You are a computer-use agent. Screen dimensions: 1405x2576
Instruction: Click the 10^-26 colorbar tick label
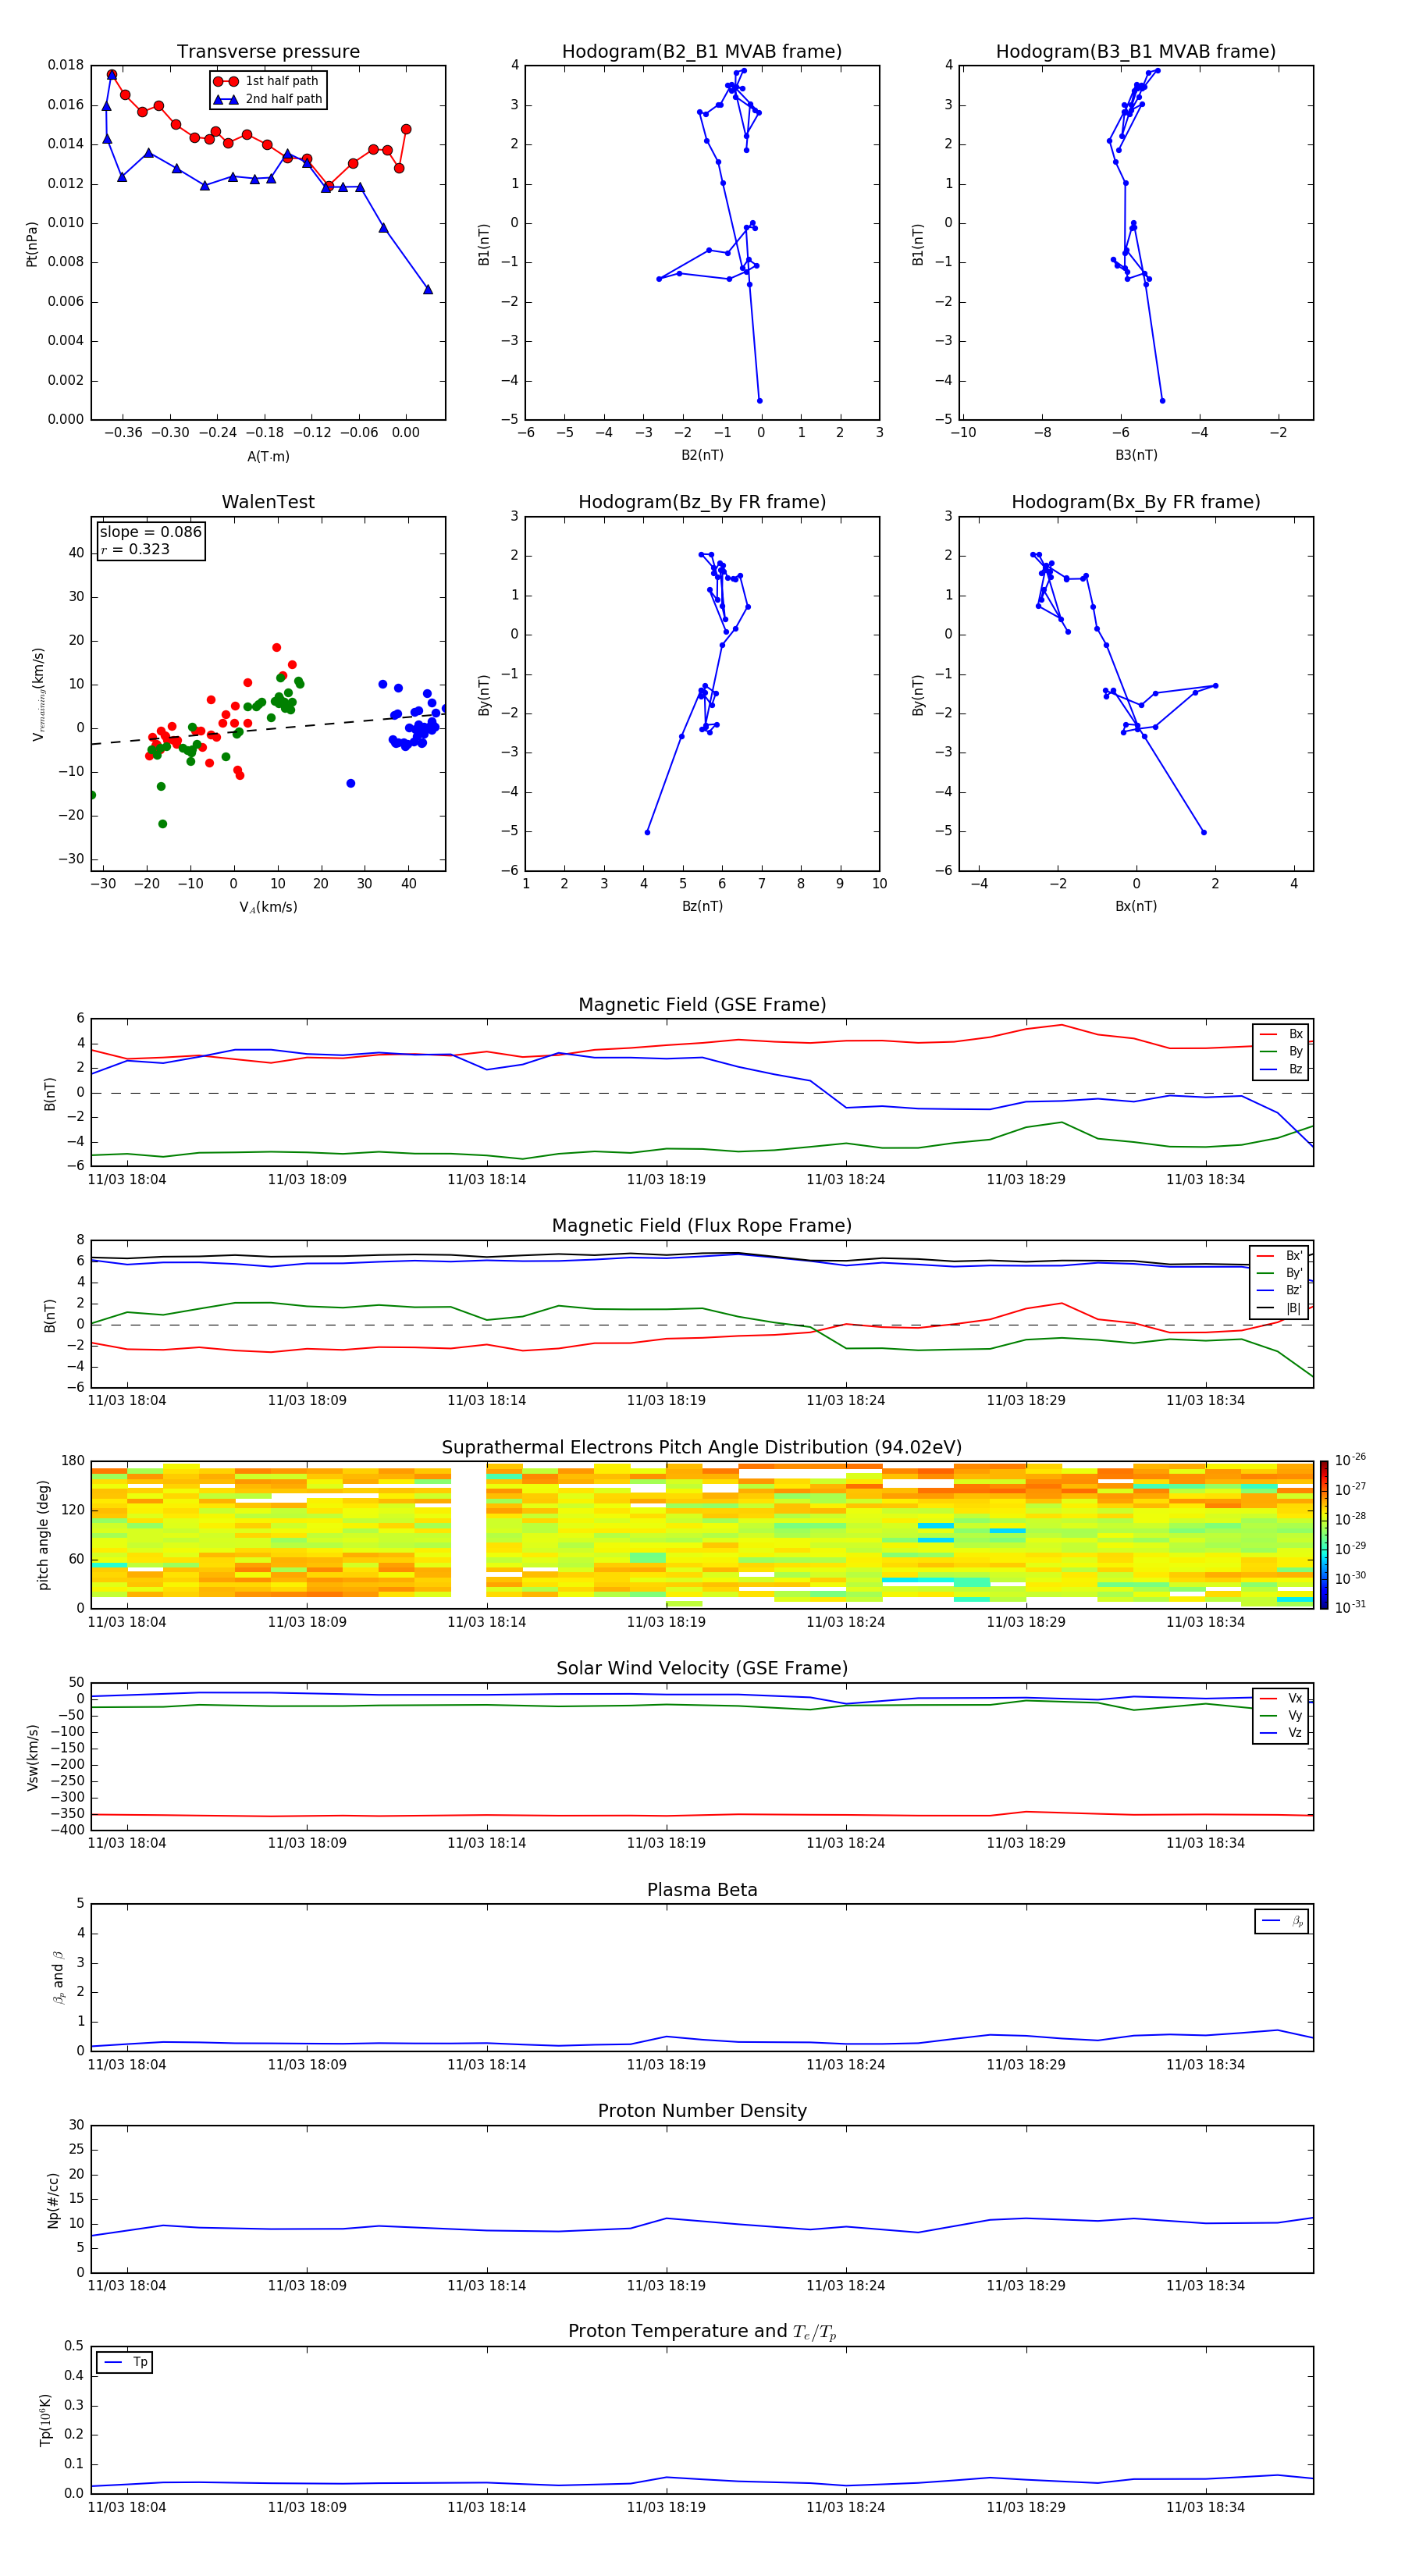pos(1350,1460)
